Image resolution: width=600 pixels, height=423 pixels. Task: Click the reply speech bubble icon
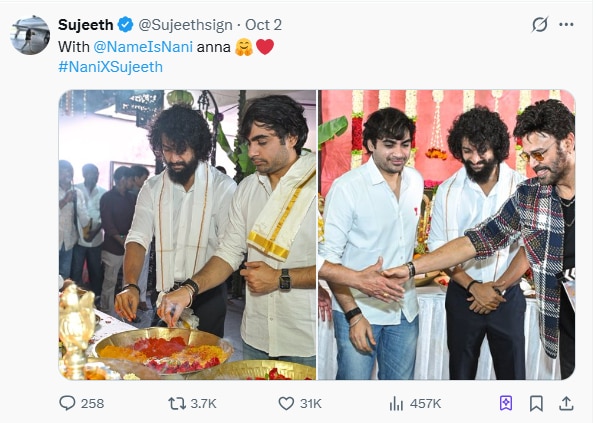(68, 403)
